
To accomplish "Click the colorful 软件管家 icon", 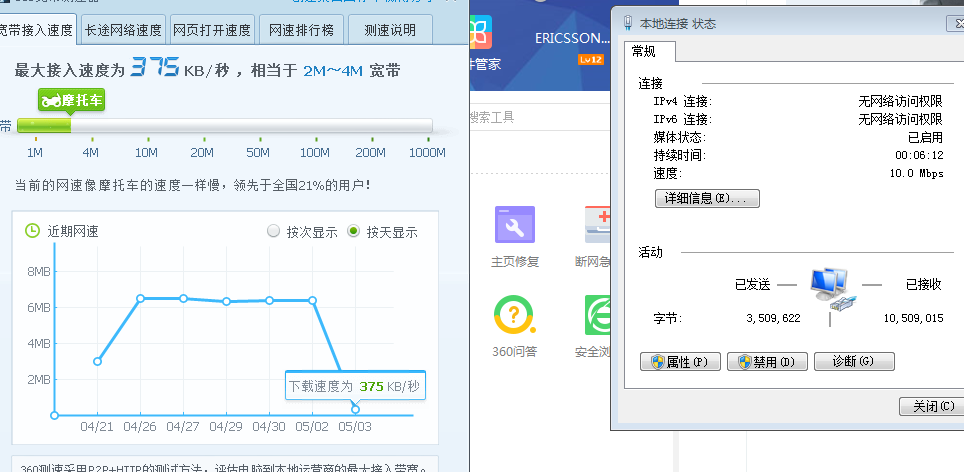I will 480,32.
